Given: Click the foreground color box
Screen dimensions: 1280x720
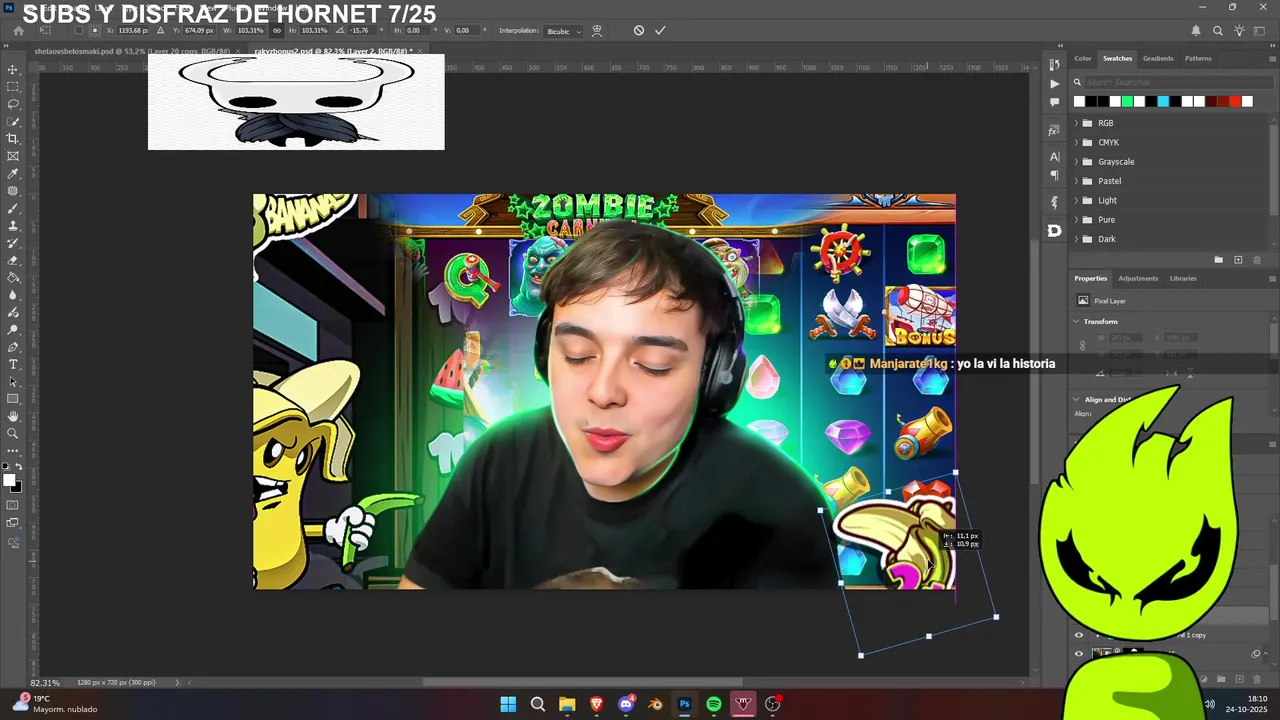Looking at the screenshot, I should (x=9, y=480).
